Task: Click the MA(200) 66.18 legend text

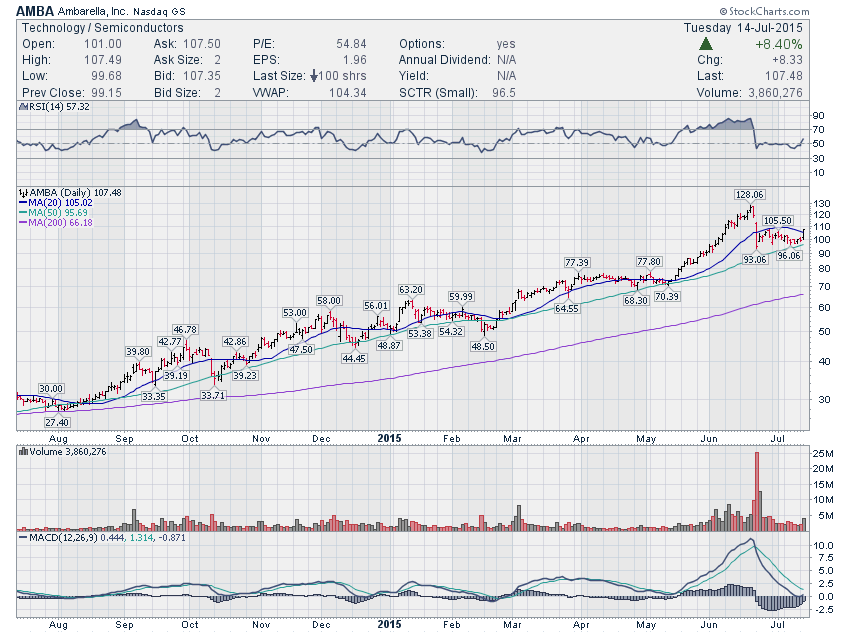Action: 60,223
